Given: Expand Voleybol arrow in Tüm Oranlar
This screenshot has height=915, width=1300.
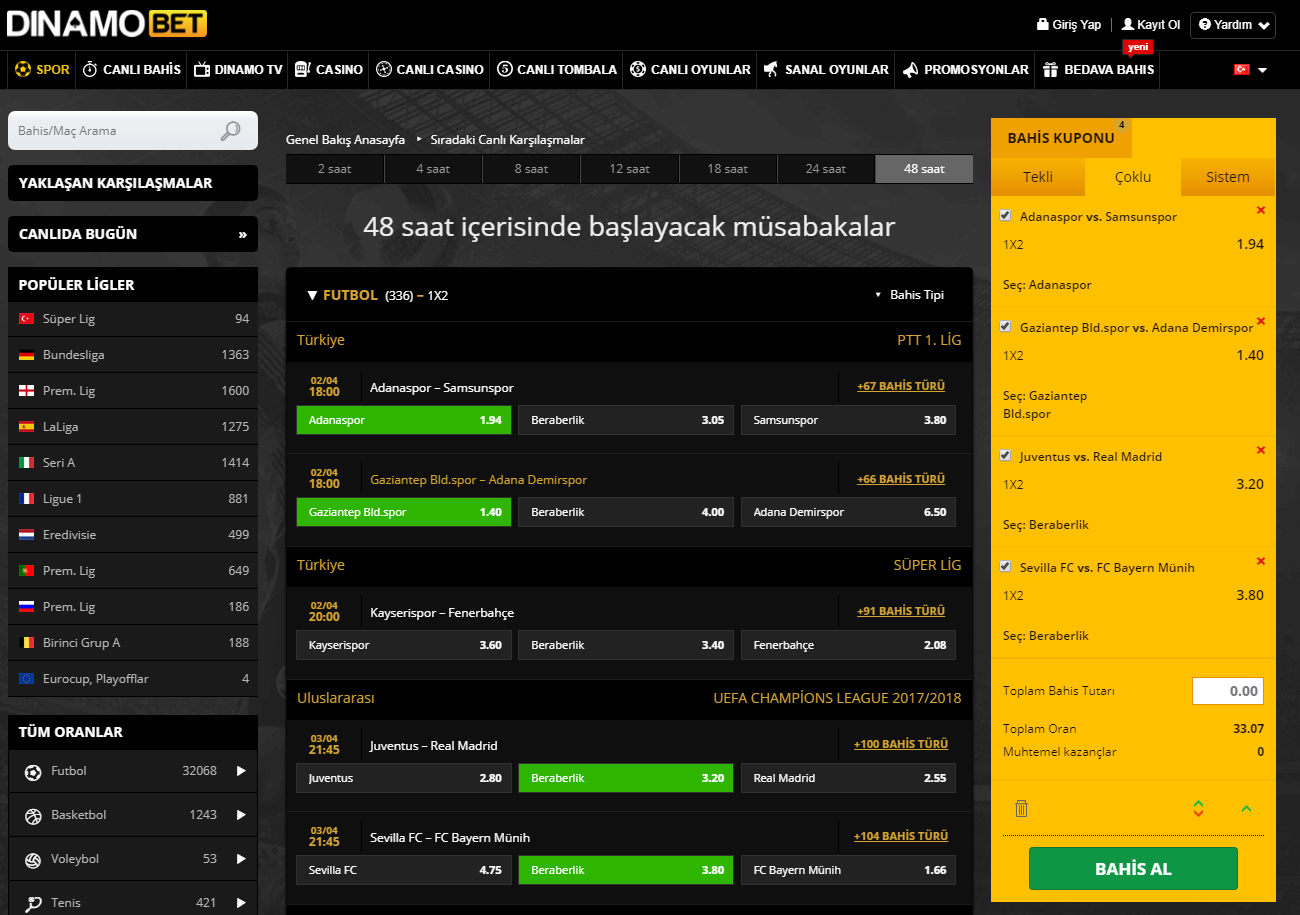Looking at the screenshot, I should [241, 859].
